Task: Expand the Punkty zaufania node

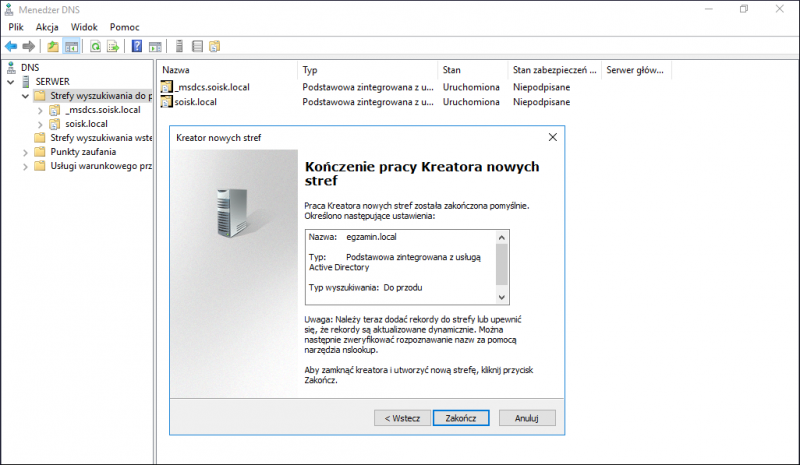Action: click(25, 152)
